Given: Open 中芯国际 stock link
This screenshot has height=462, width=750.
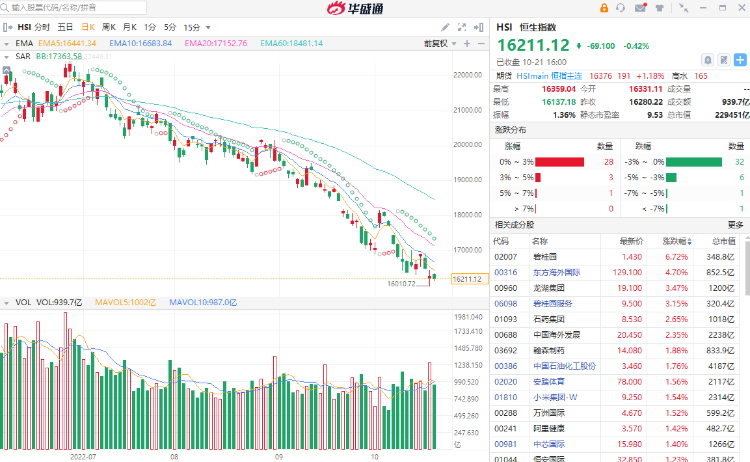Looking at the screenshot, I should click(549, 444).
